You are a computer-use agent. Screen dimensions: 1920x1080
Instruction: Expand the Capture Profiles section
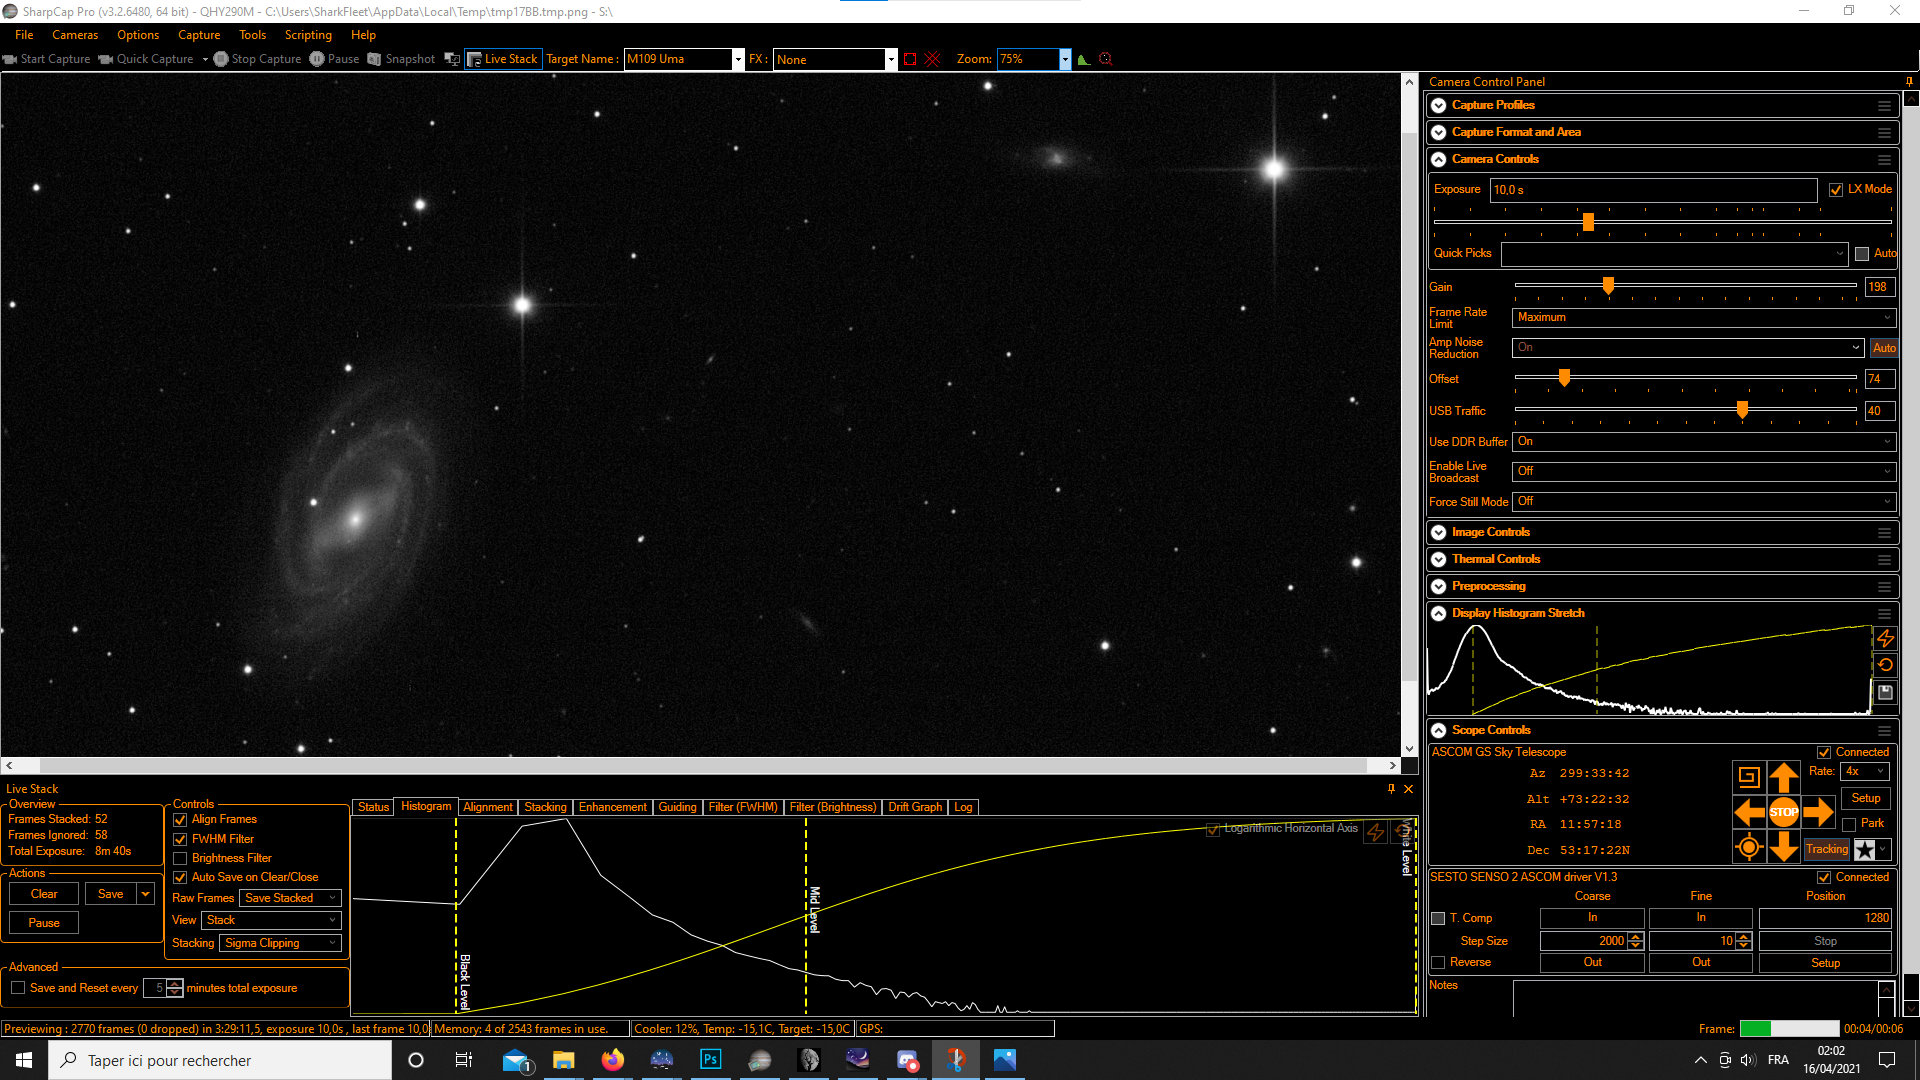coord(1438,105)
